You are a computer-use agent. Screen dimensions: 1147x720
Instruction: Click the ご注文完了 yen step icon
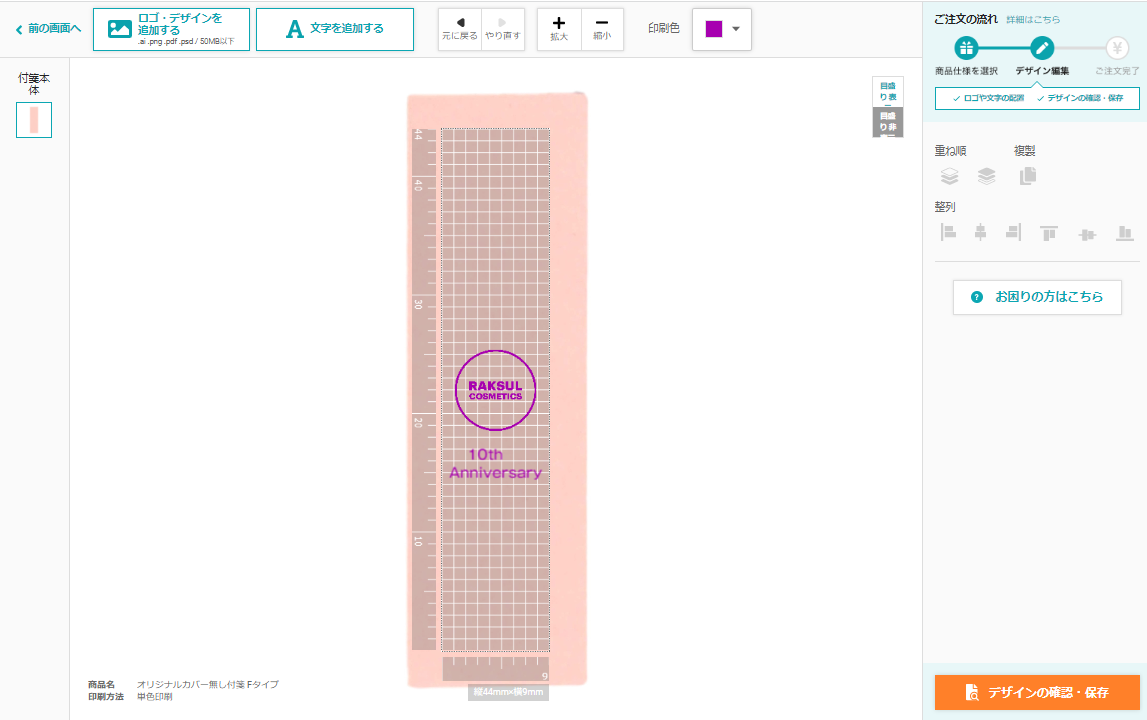(1116, 48)
